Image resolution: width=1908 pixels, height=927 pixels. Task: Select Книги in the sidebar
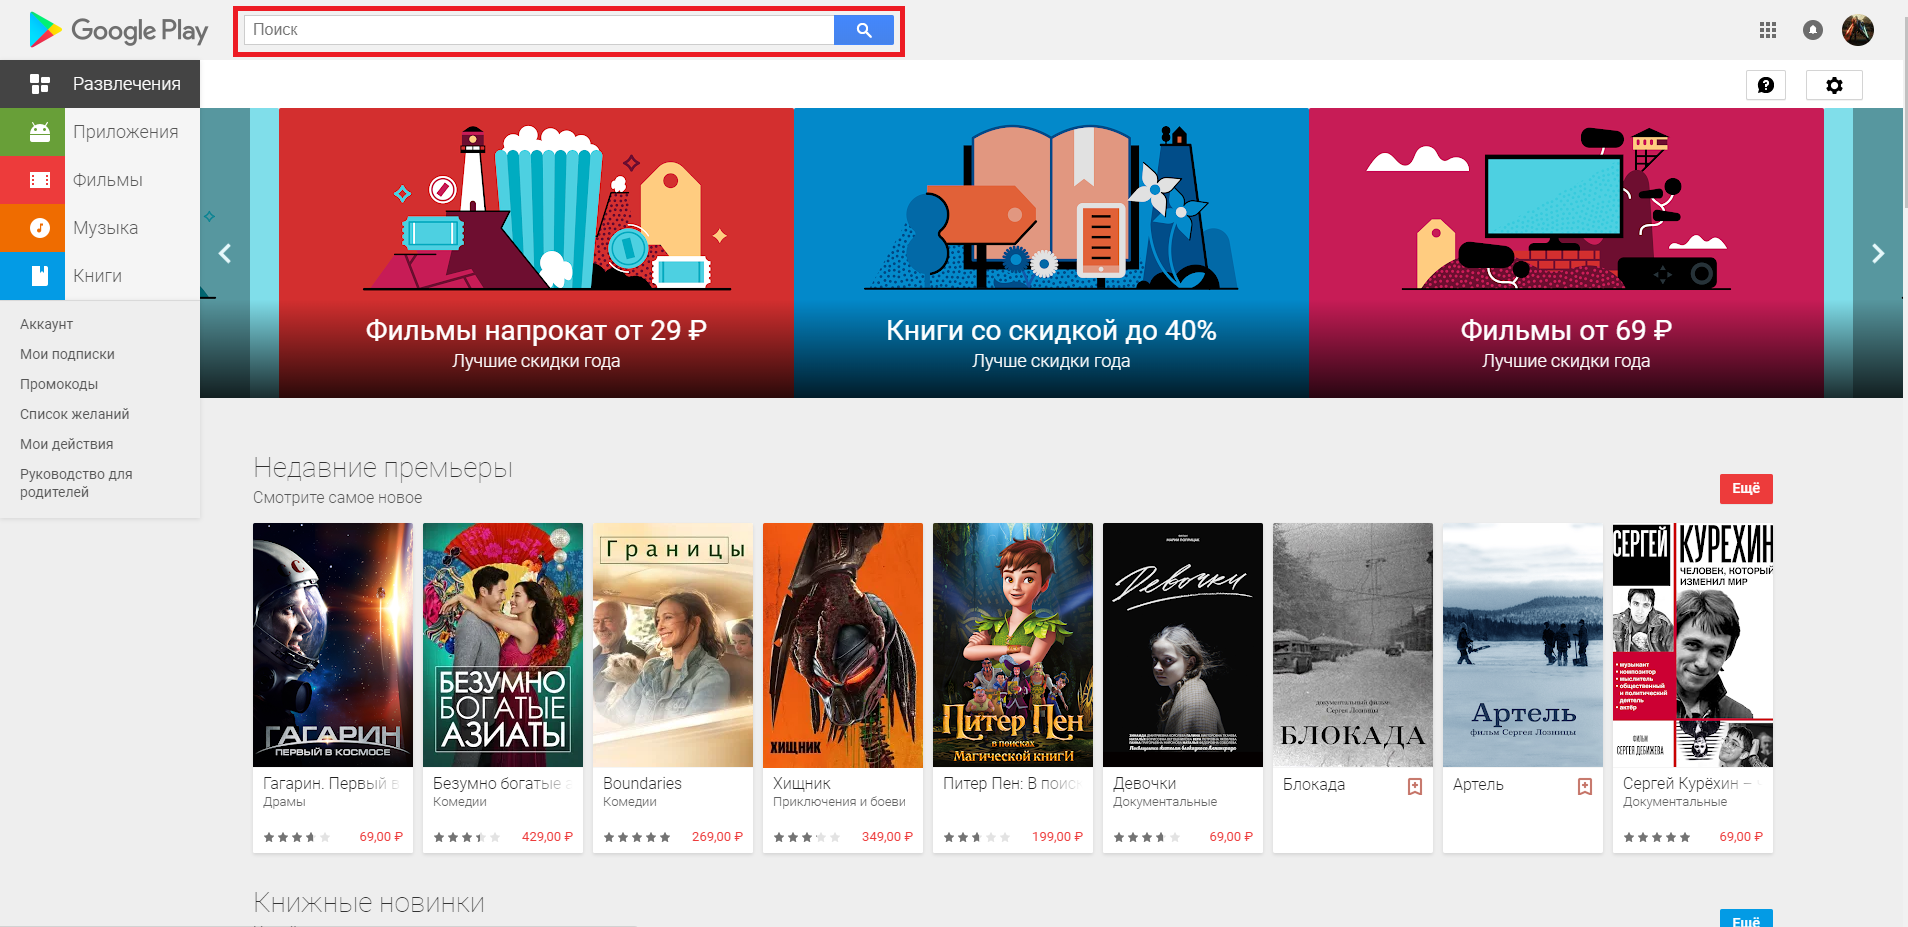(100, 276)
